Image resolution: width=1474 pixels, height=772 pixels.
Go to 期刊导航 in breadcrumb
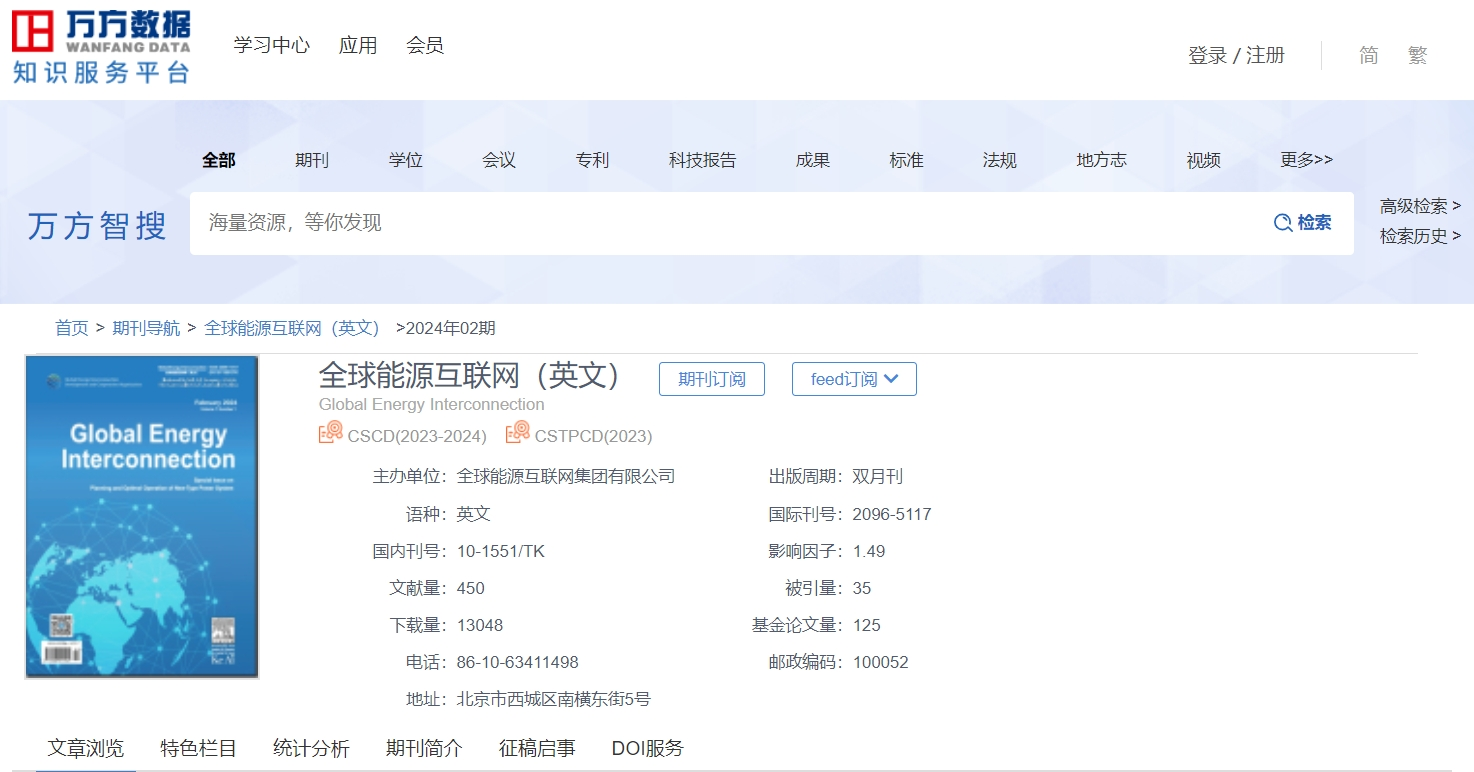pos(146,328)
